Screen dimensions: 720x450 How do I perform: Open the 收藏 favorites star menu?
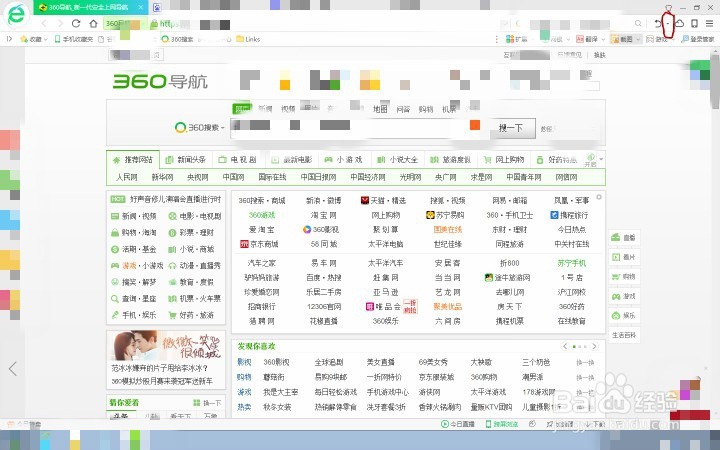(34, 39)
